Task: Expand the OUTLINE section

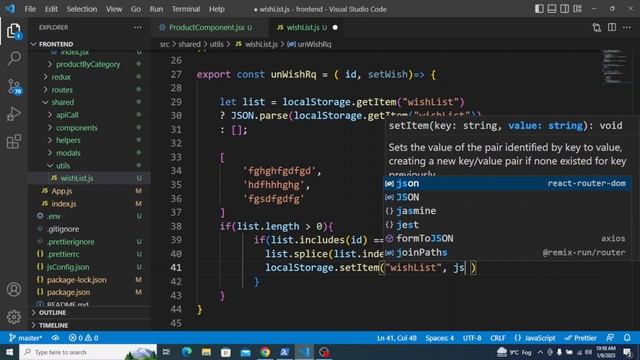Action: pos(52,312)
